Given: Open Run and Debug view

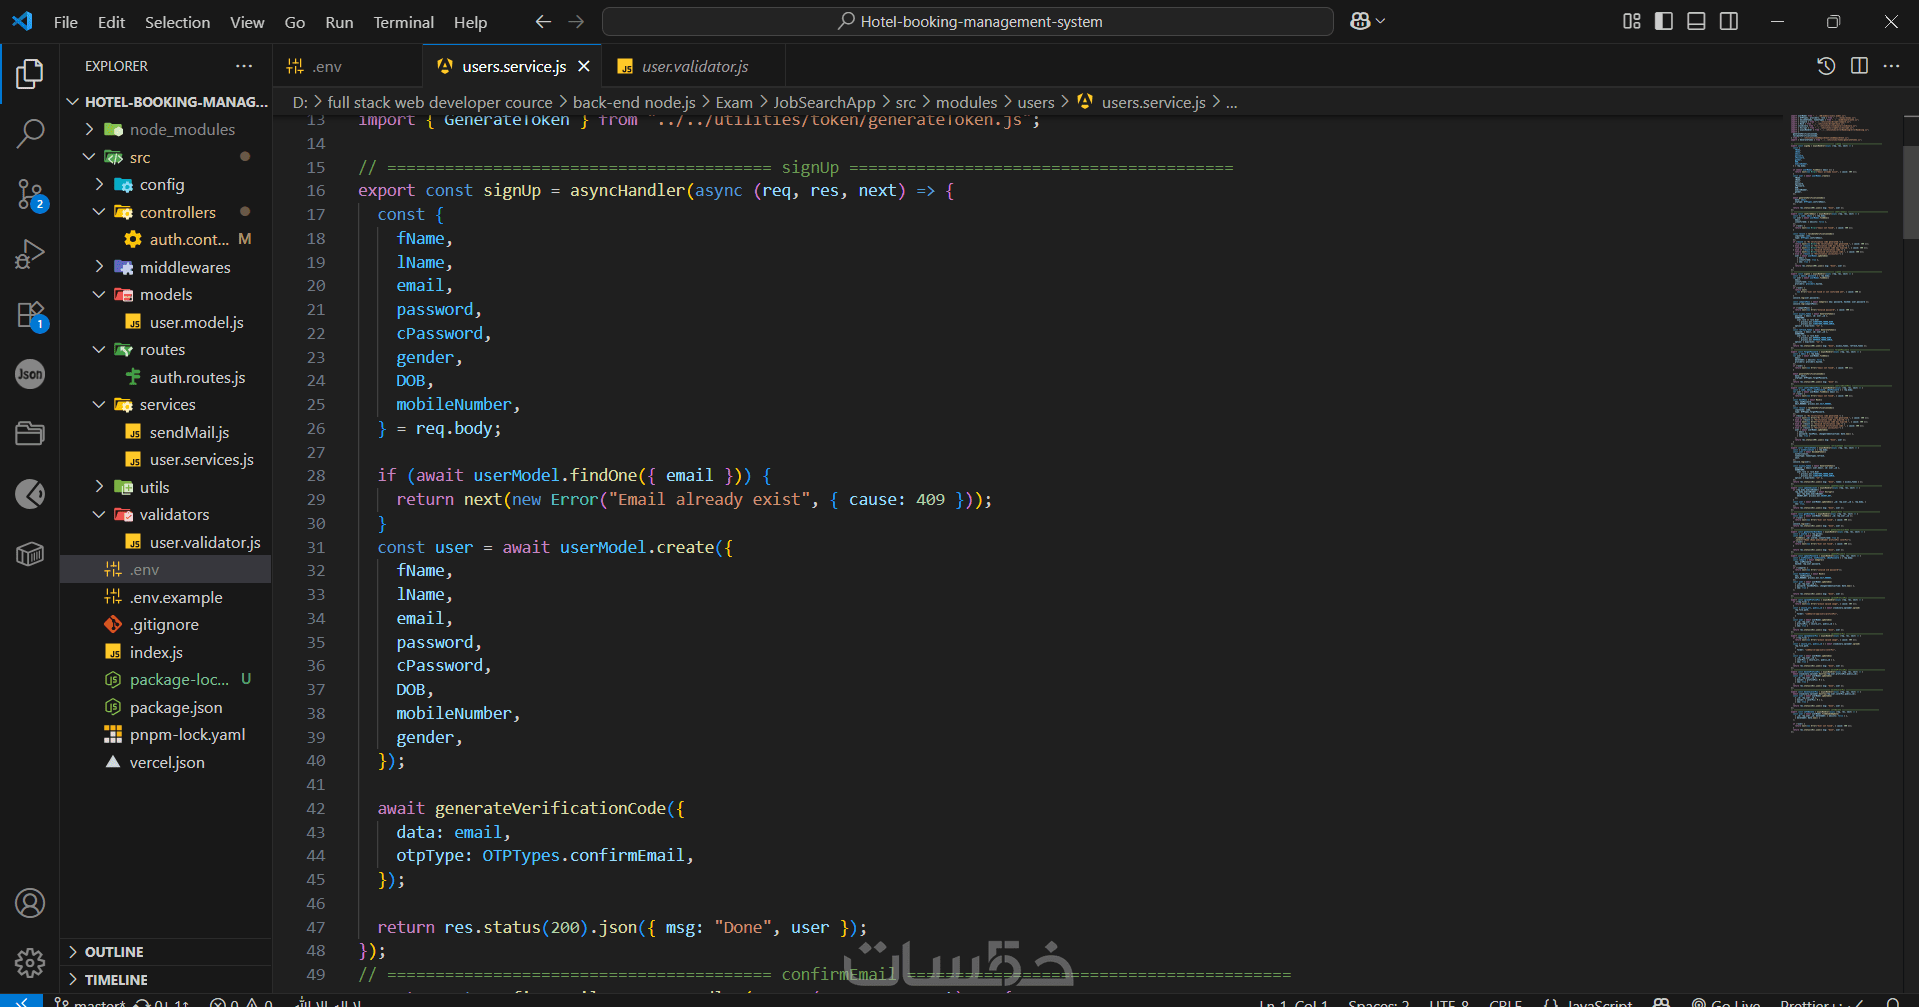Looking at the screenshot, I should pyautogui.click(x=30, y=254).
